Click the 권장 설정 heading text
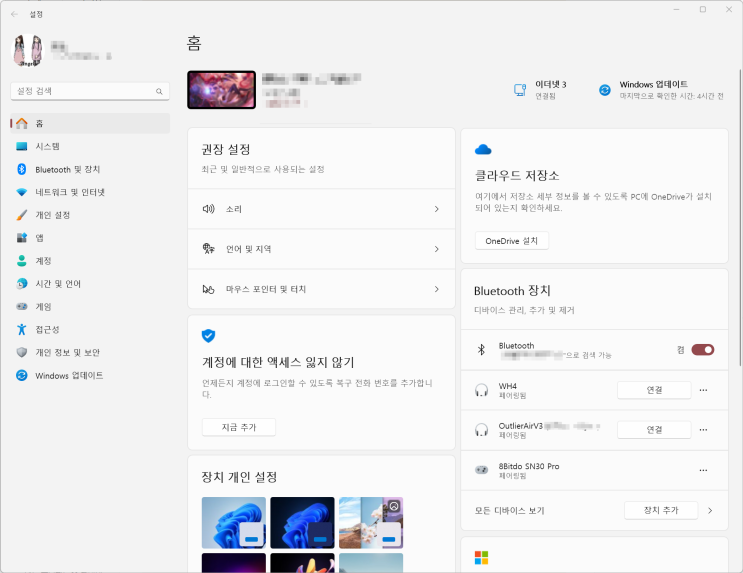Viewport: 743px width, 573px height. coord(226,149)
